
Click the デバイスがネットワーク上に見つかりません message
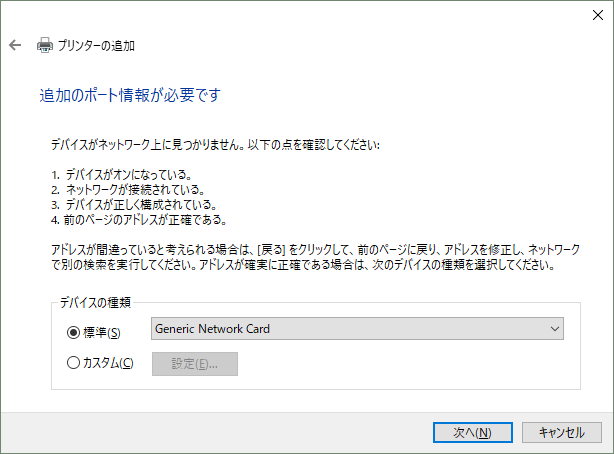point(215,144)
